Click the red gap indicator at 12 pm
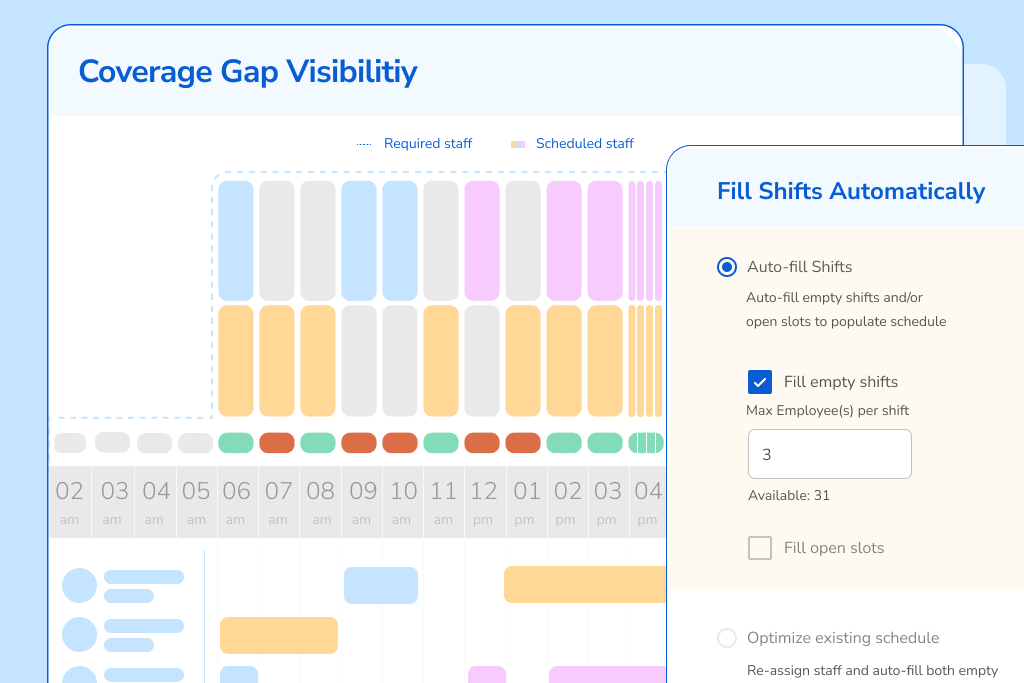Image resolution: width=1024 pixels, height=683 pixels. (x=482, y=442)
